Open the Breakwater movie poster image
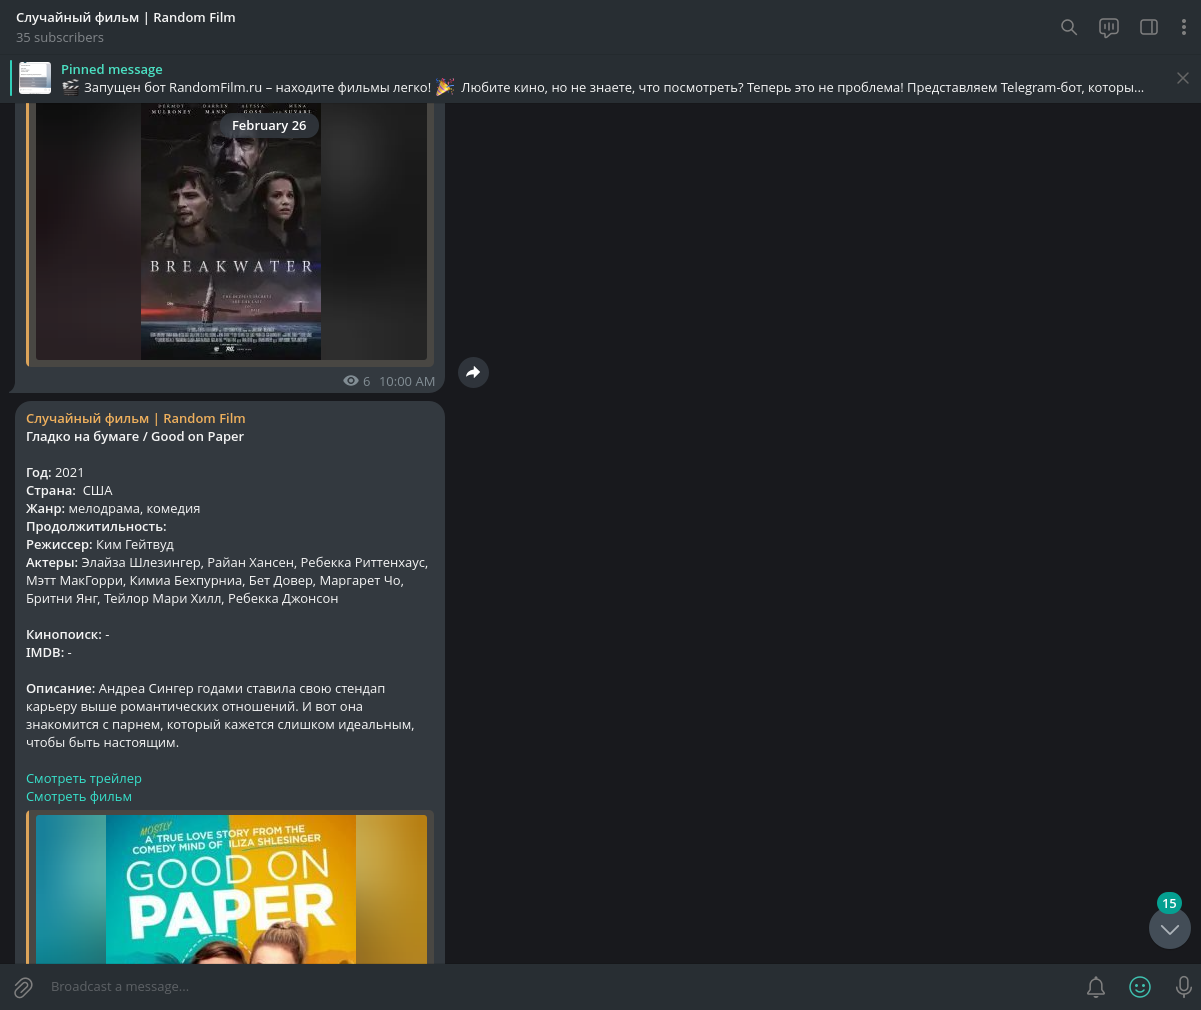Image resolution: width=1201 pixels, height=1010 pixels. pyautogui.click(x=231, y=230)
